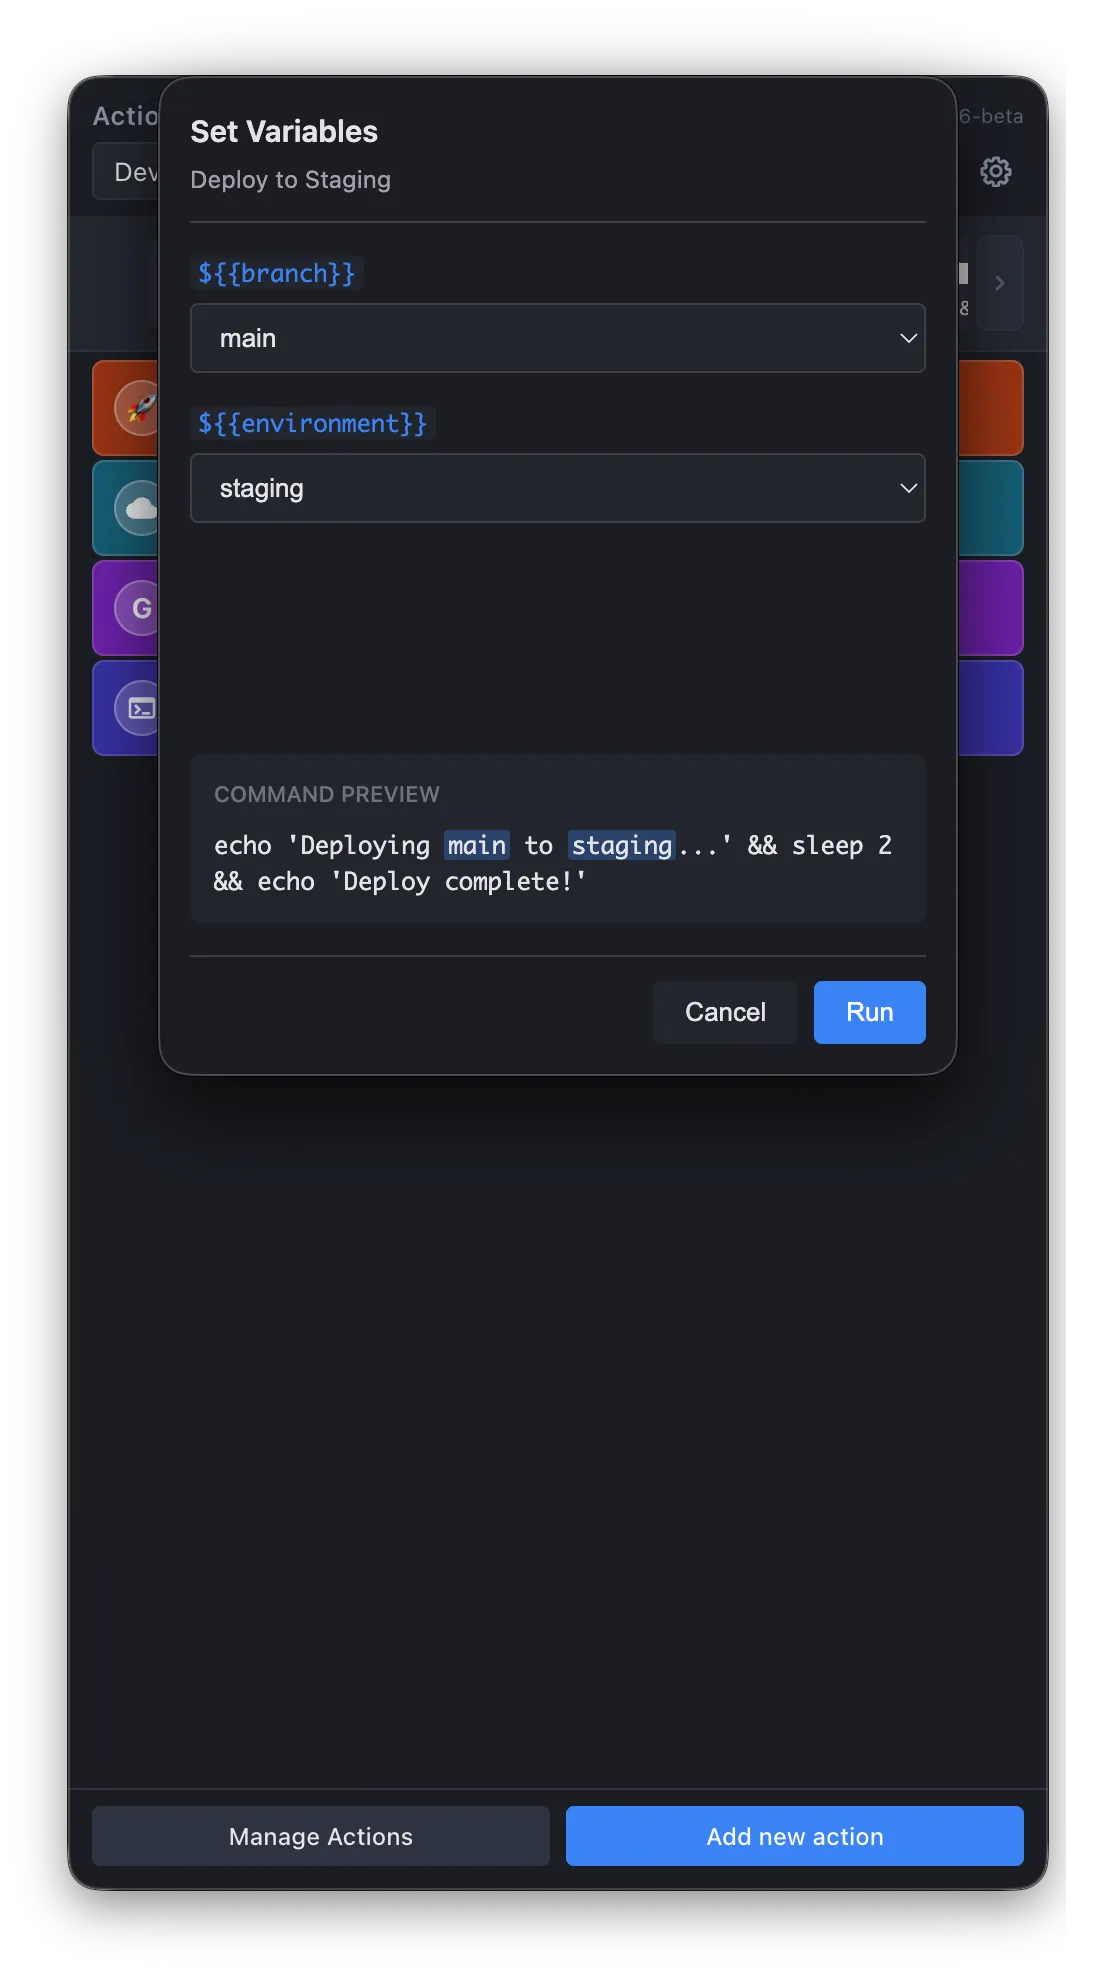Click the G icon on purple action card
1116x1974 pixels.
(138, 608)
